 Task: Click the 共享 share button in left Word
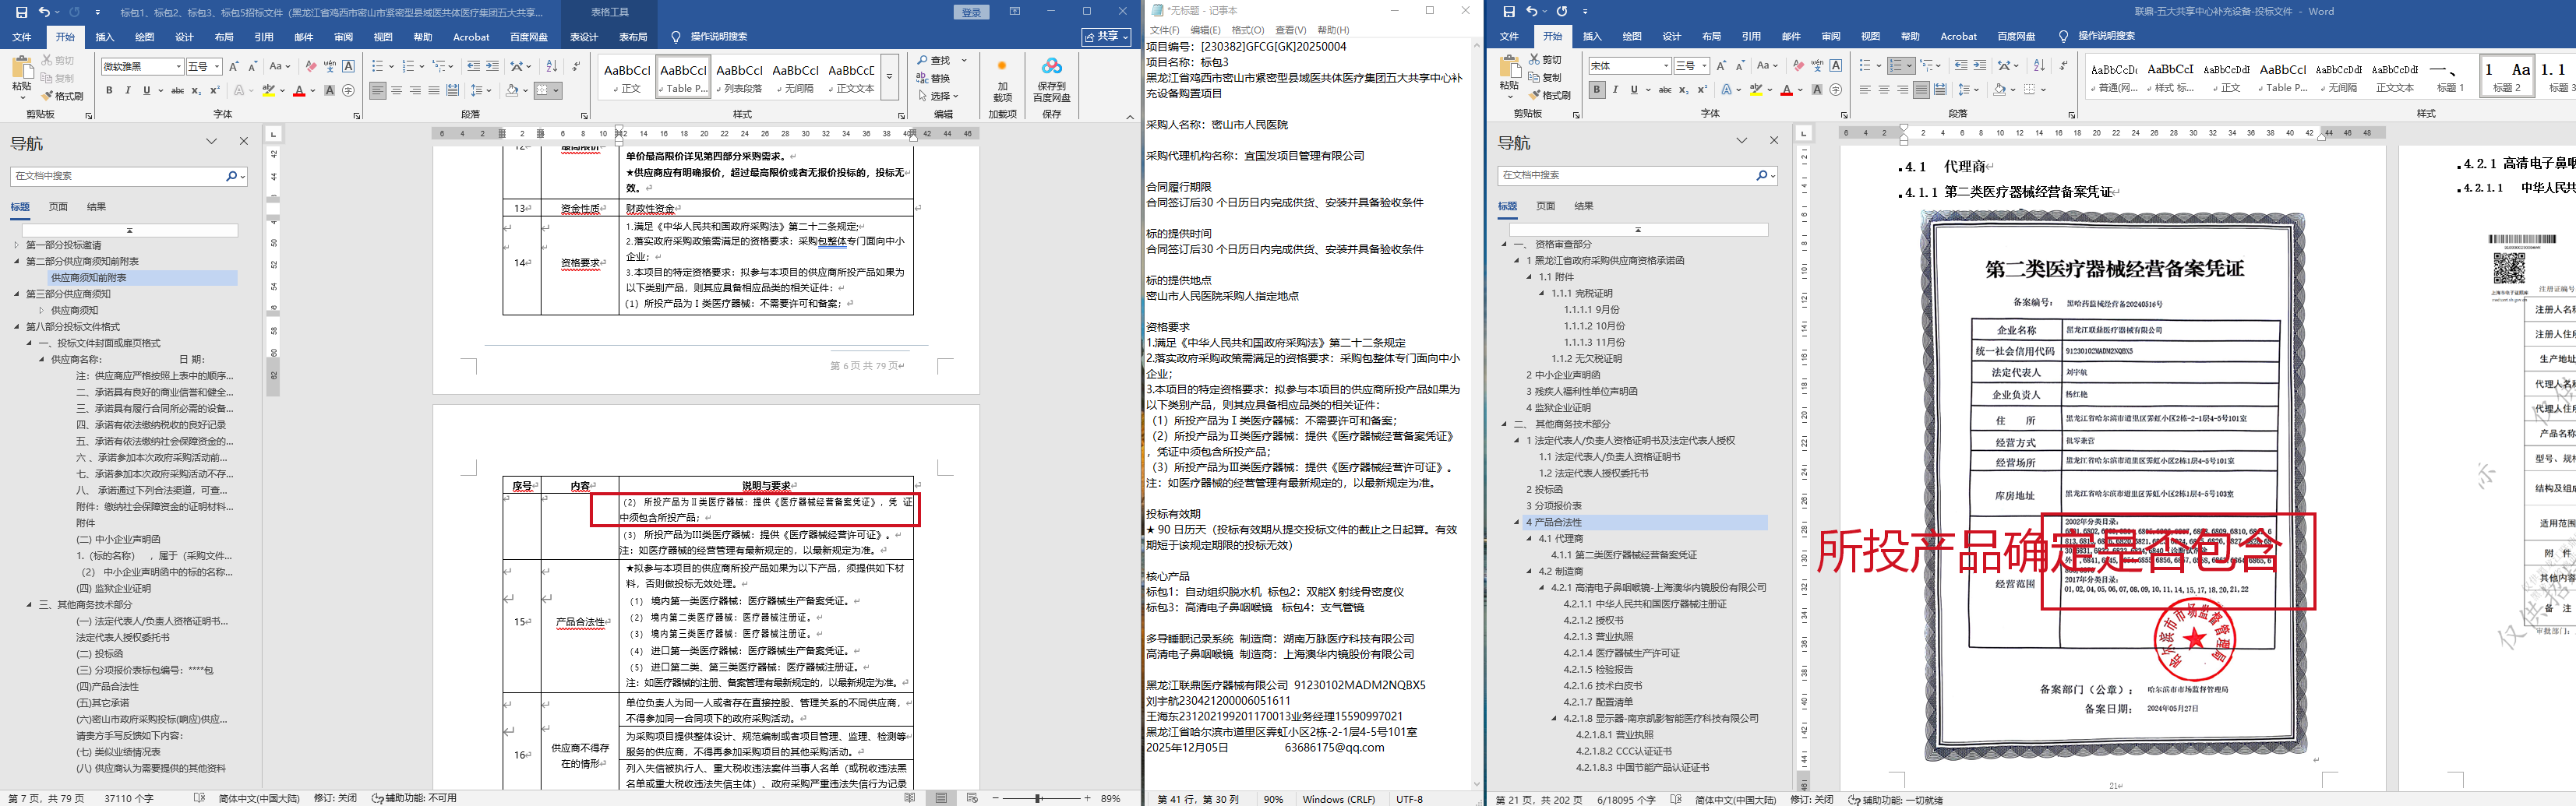(x=1107, y=36)
